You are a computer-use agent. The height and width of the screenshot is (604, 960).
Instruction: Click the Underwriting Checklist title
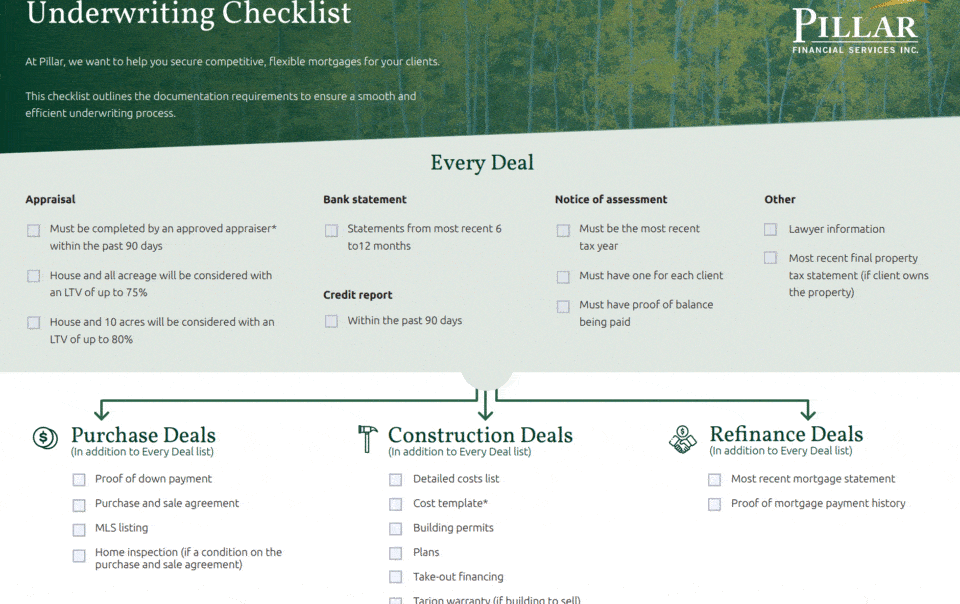coord(189,13)
